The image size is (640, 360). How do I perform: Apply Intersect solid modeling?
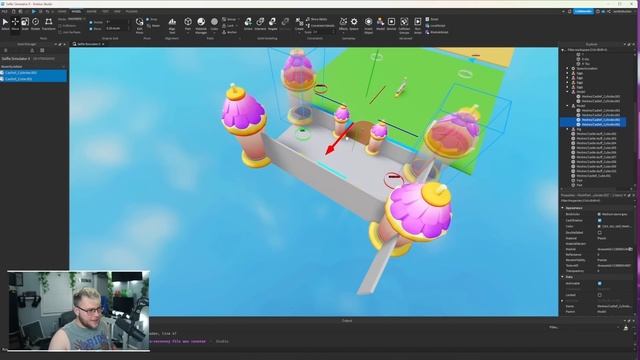(260, 24)
